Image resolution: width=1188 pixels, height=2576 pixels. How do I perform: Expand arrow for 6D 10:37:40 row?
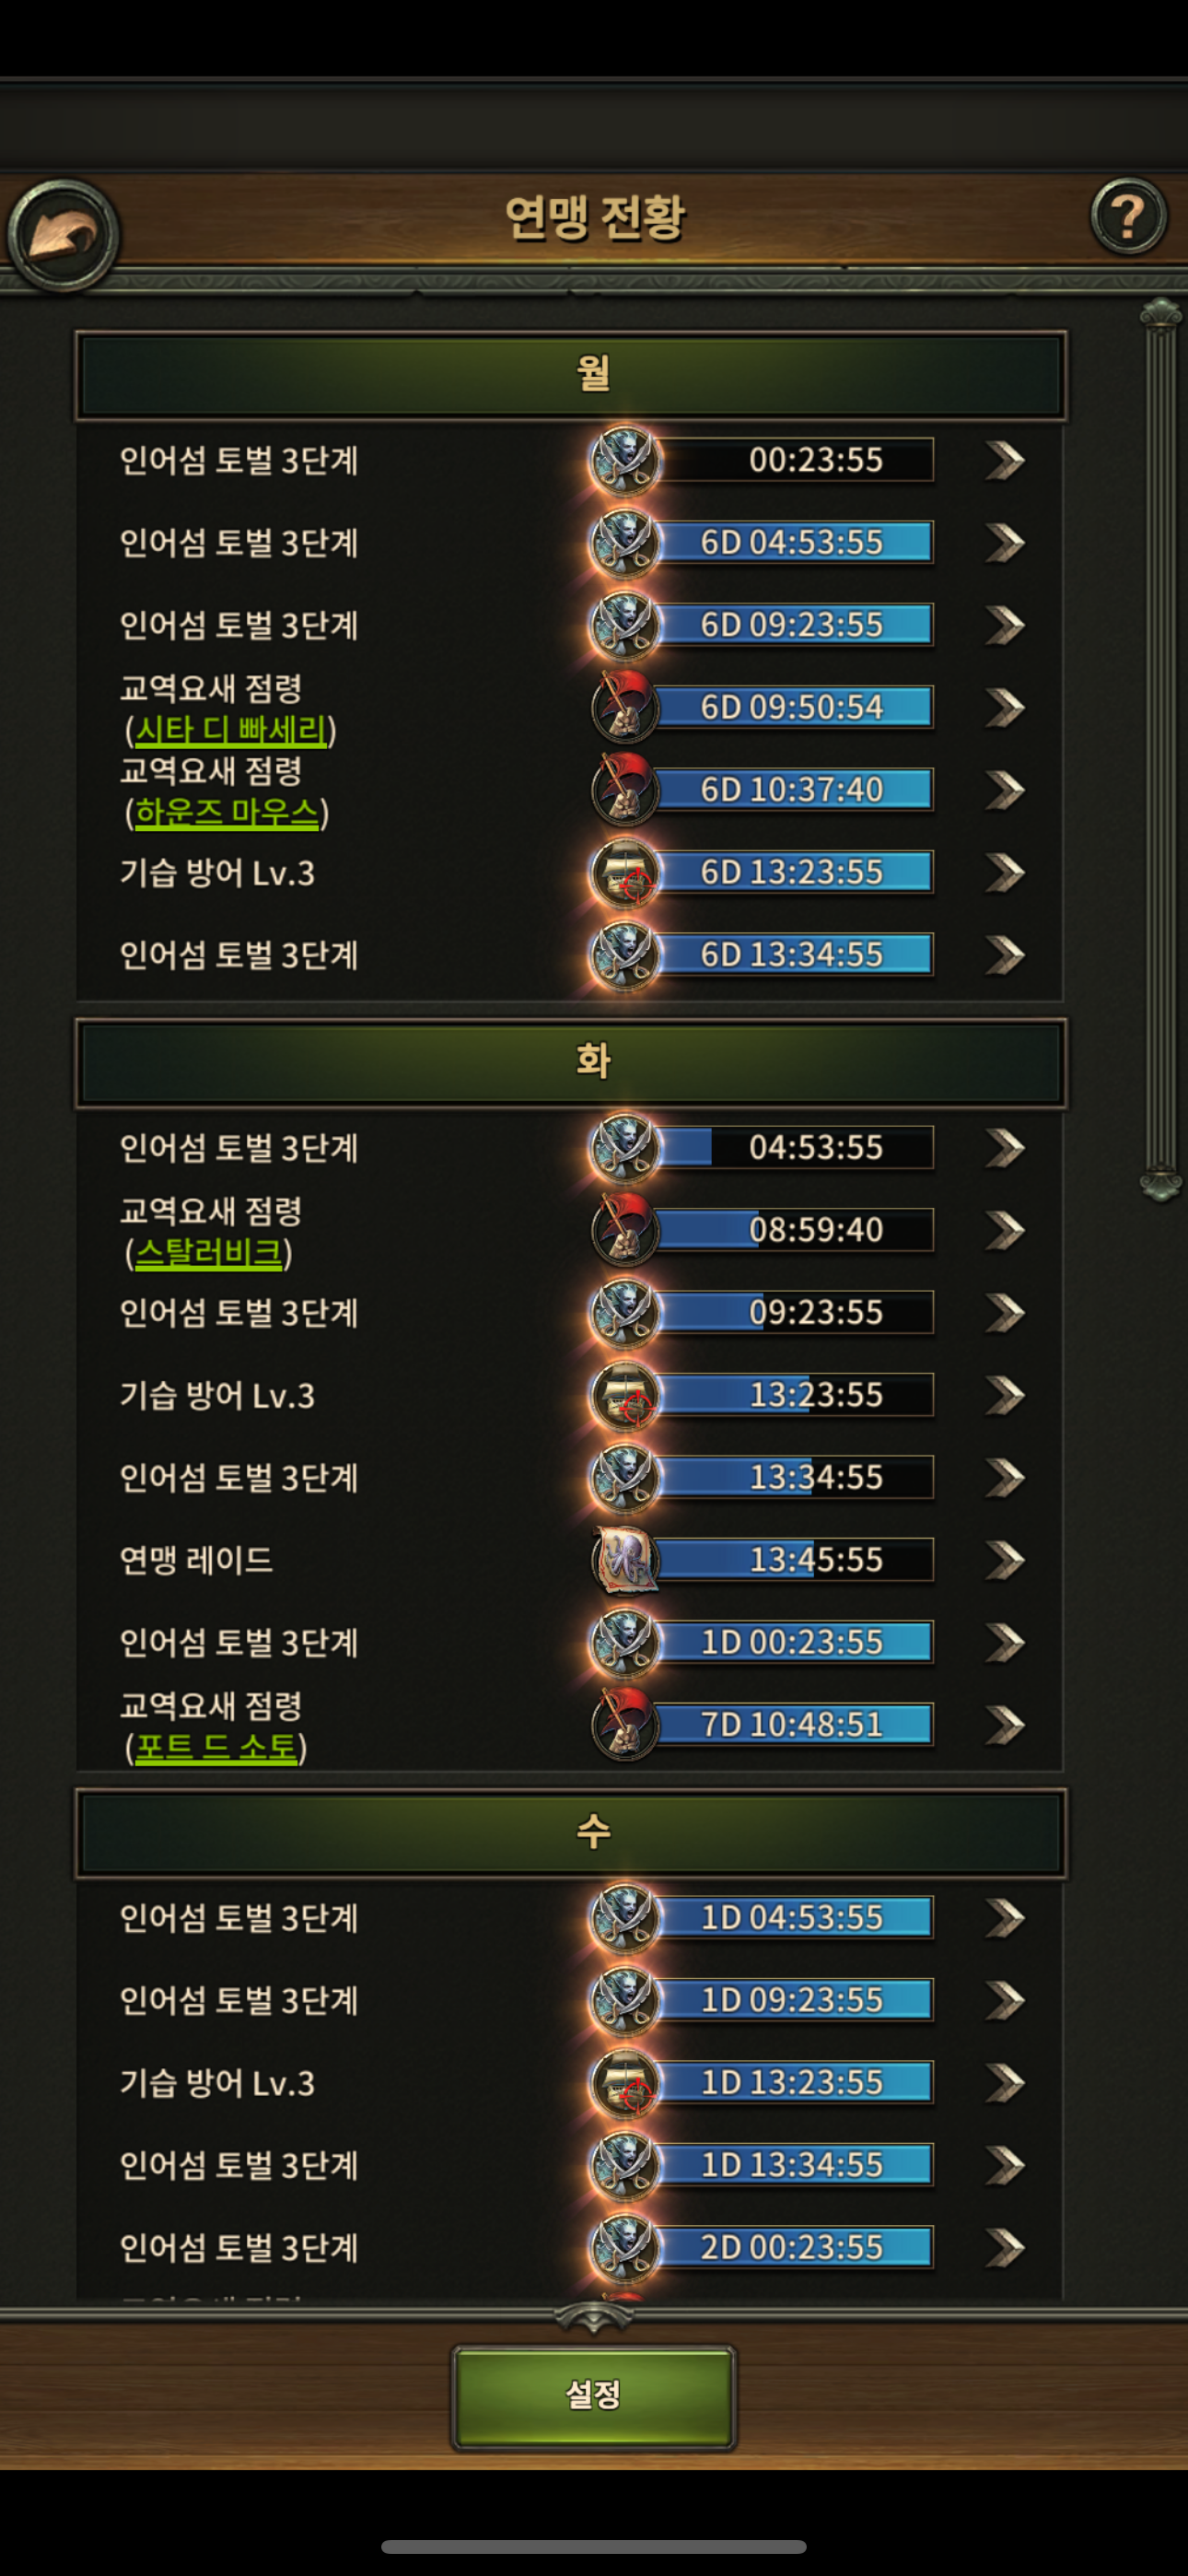[x=1005, y=790]
